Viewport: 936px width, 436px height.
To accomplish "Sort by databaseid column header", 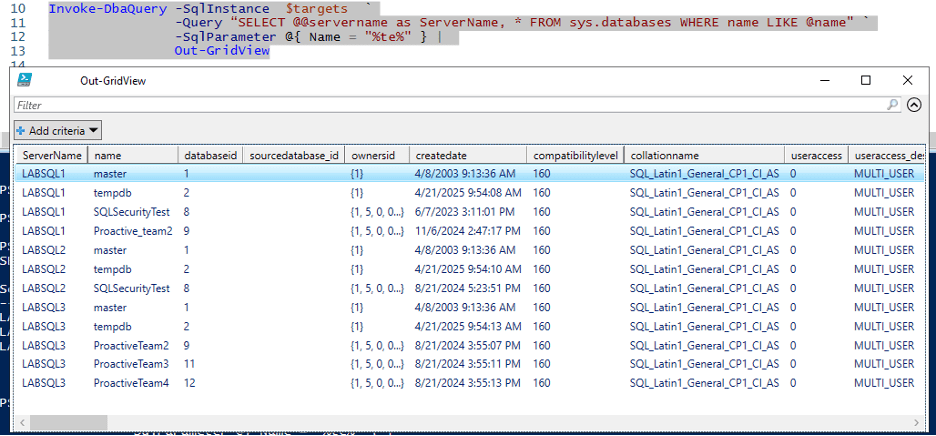I will [211, 155].
